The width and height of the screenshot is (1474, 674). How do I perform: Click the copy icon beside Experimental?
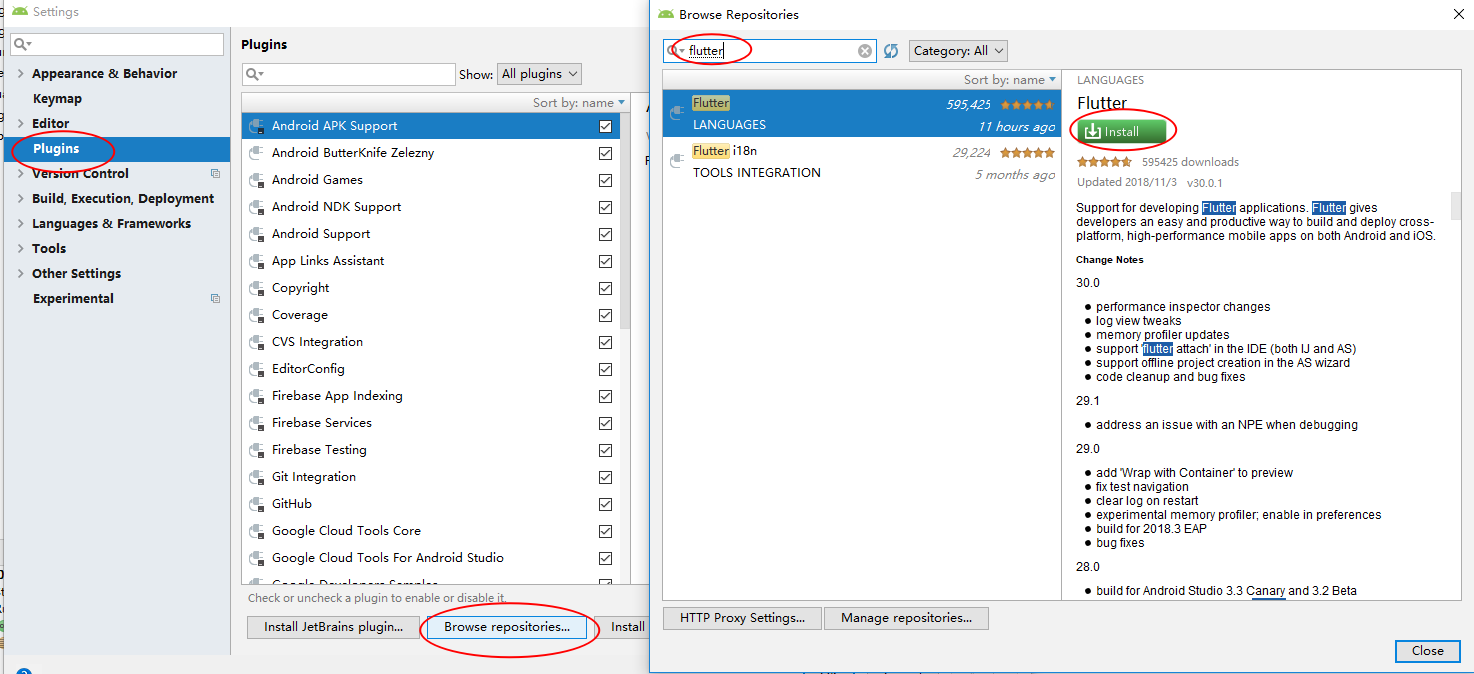coord(215,298)
